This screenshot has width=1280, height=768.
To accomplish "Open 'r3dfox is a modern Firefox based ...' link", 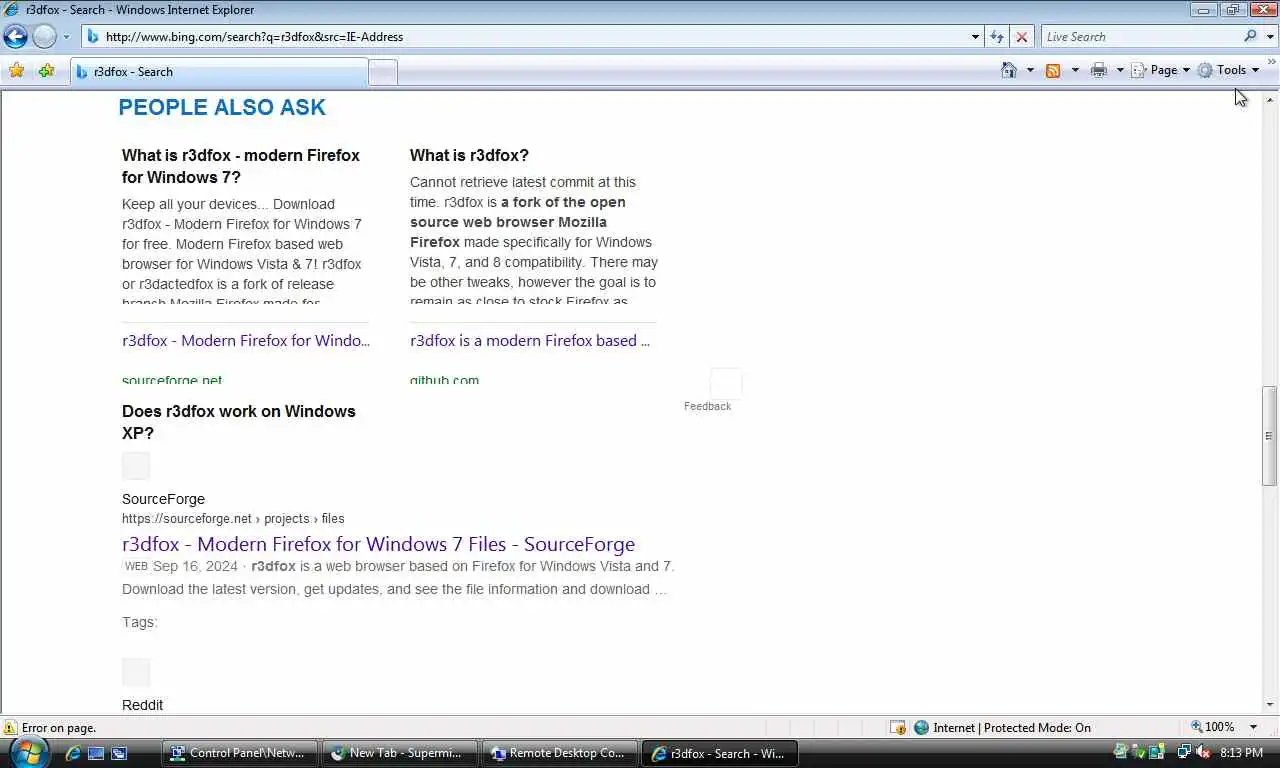I will [x=530, y=340].
